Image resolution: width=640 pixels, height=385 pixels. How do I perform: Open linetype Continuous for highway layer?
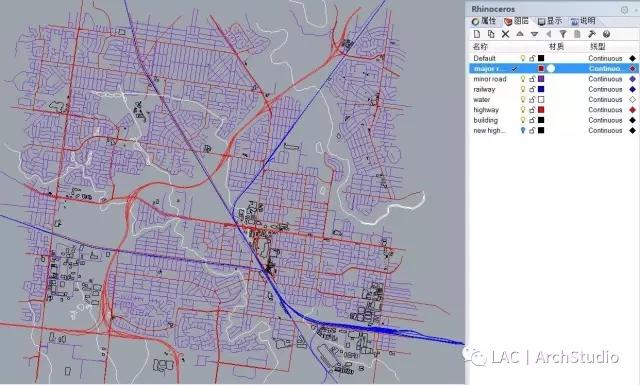coord(605,110)
